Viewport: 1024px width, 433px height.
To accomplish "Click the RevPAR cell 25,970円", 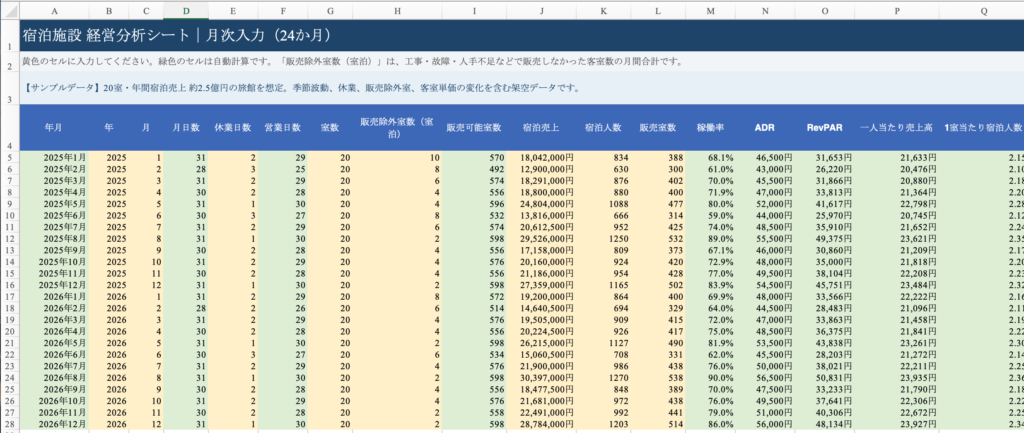I will [x=825, y=215].
